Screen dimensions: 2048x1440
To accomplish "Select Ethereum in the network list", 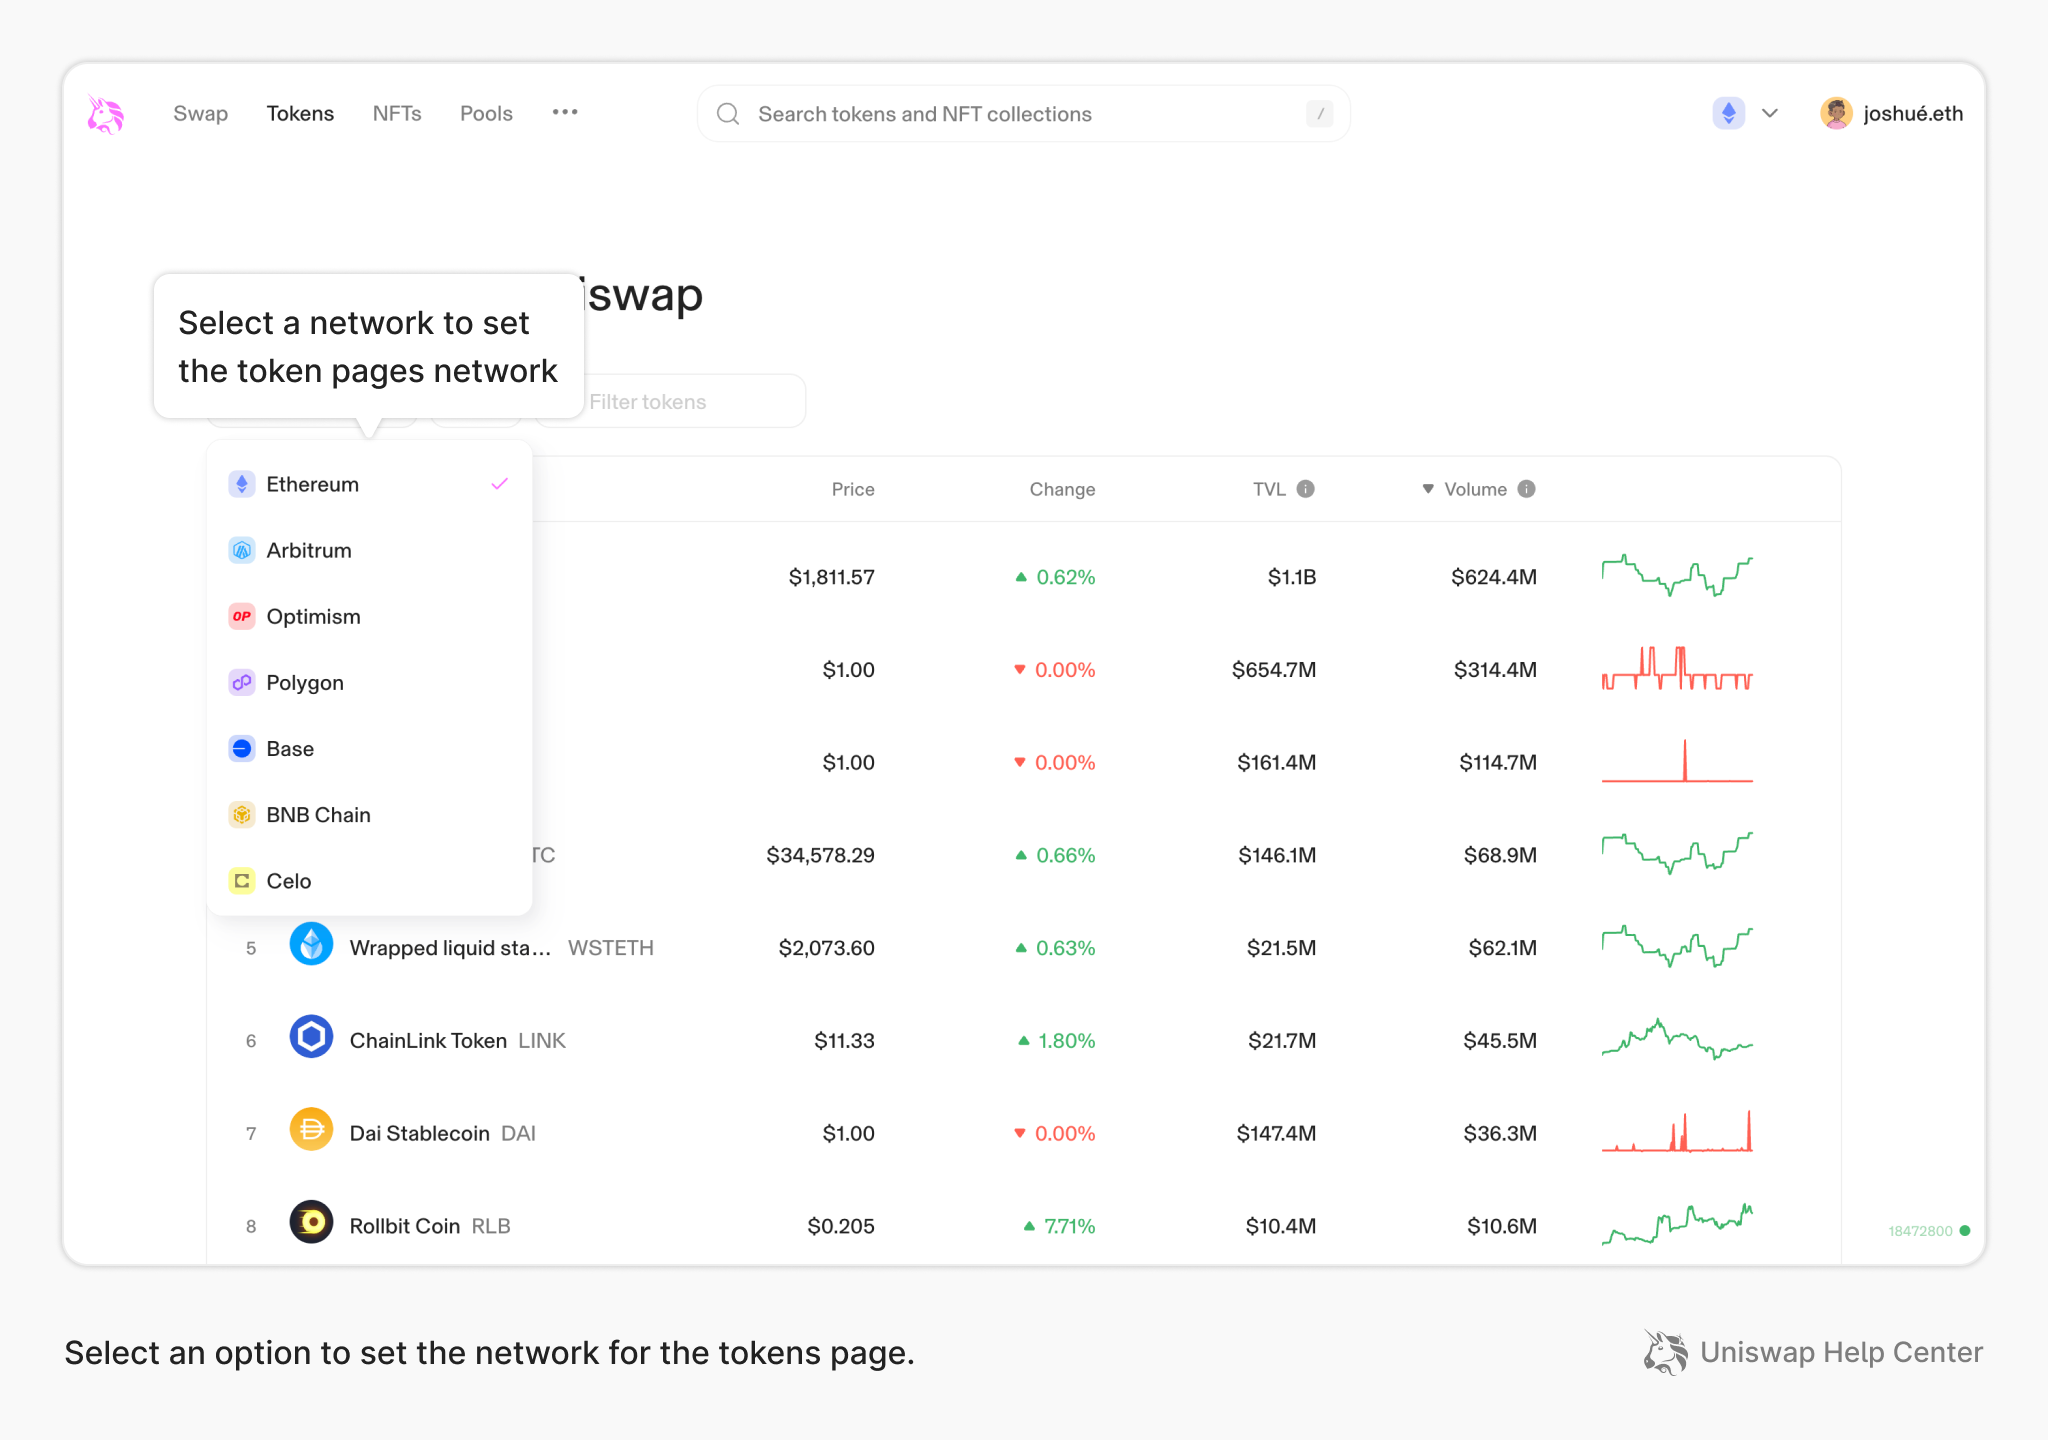I will 369,484.
